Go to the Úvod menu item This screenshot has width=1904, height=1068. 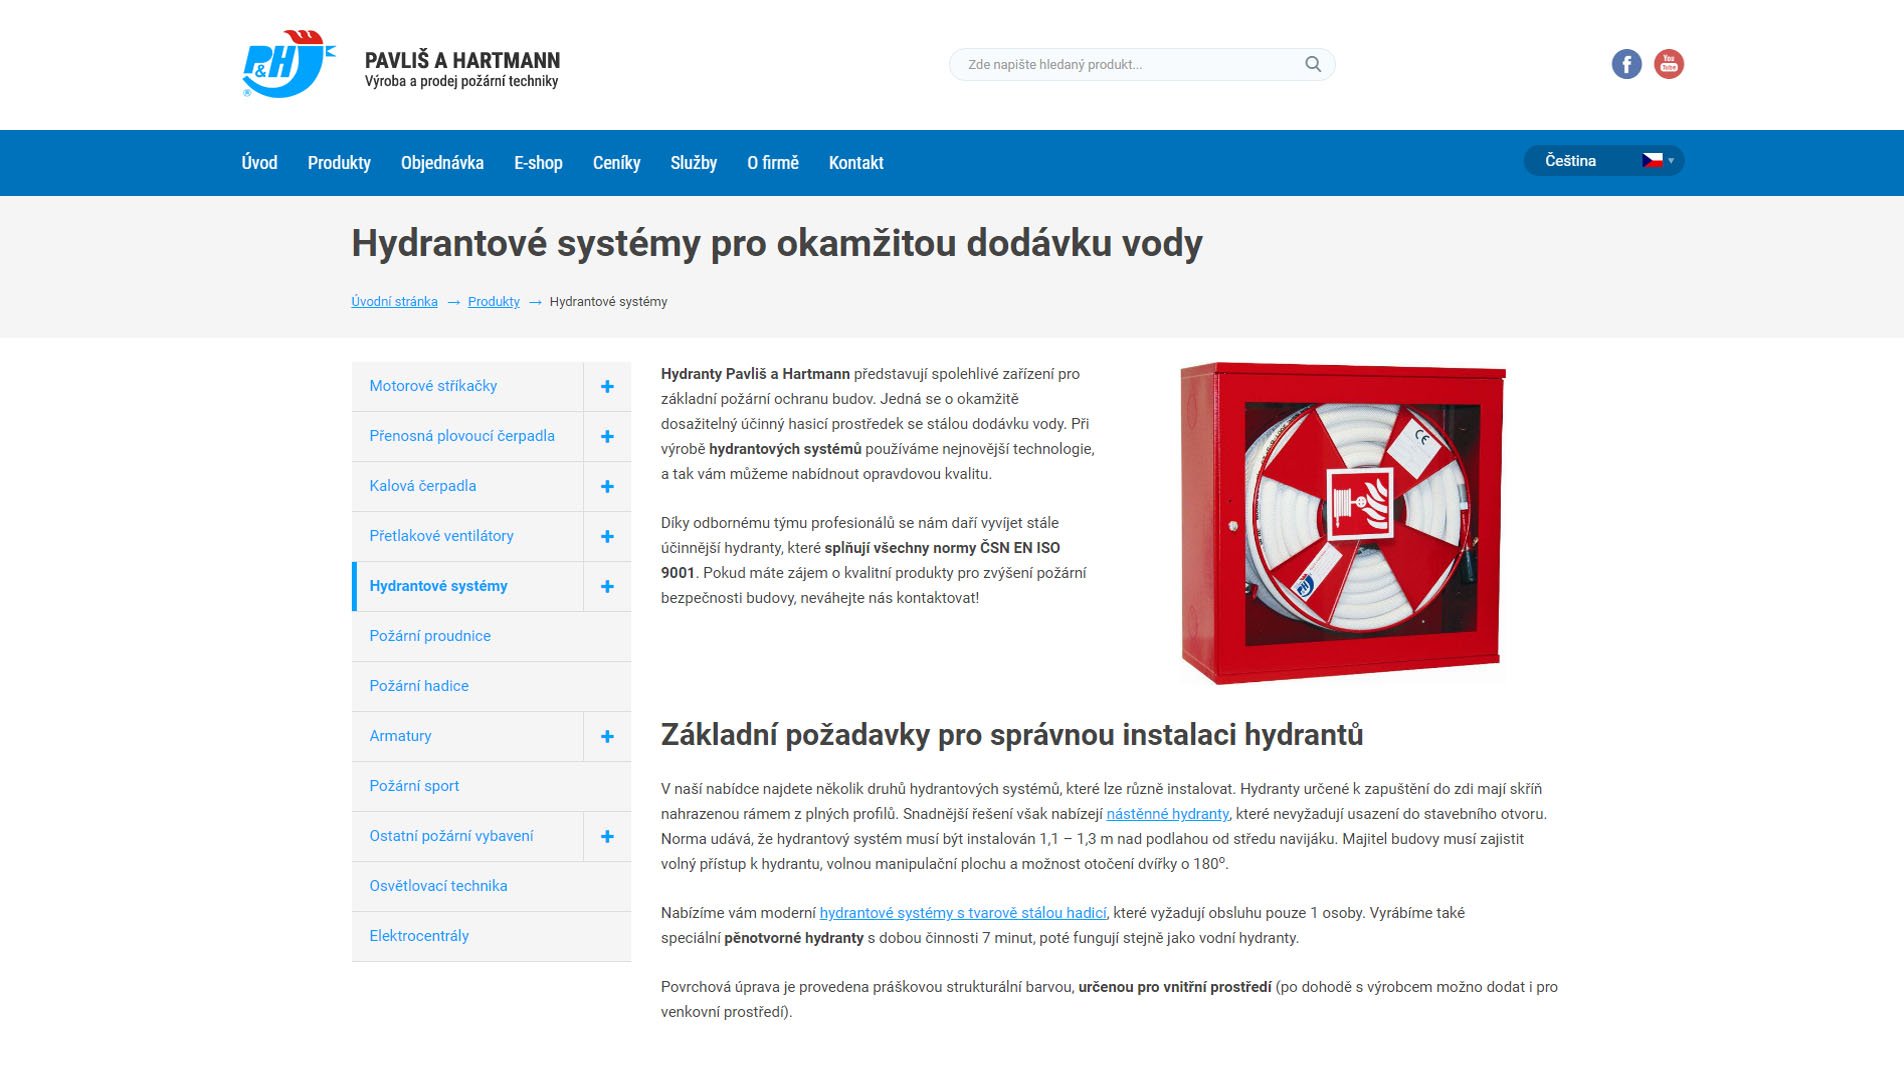pyautogui.click(x=259, y=162)
